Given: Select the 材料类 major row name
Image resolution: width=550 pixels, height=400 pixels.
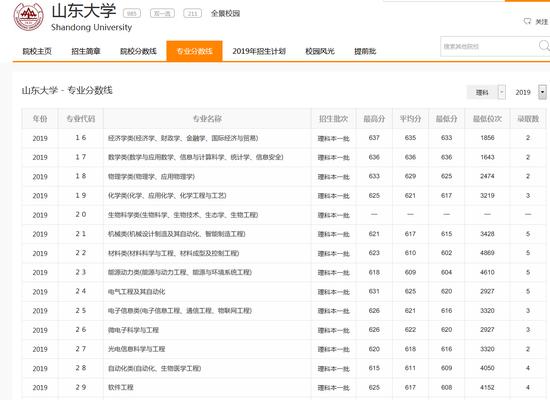Looking at the screenshot, I should coord(174,253).
